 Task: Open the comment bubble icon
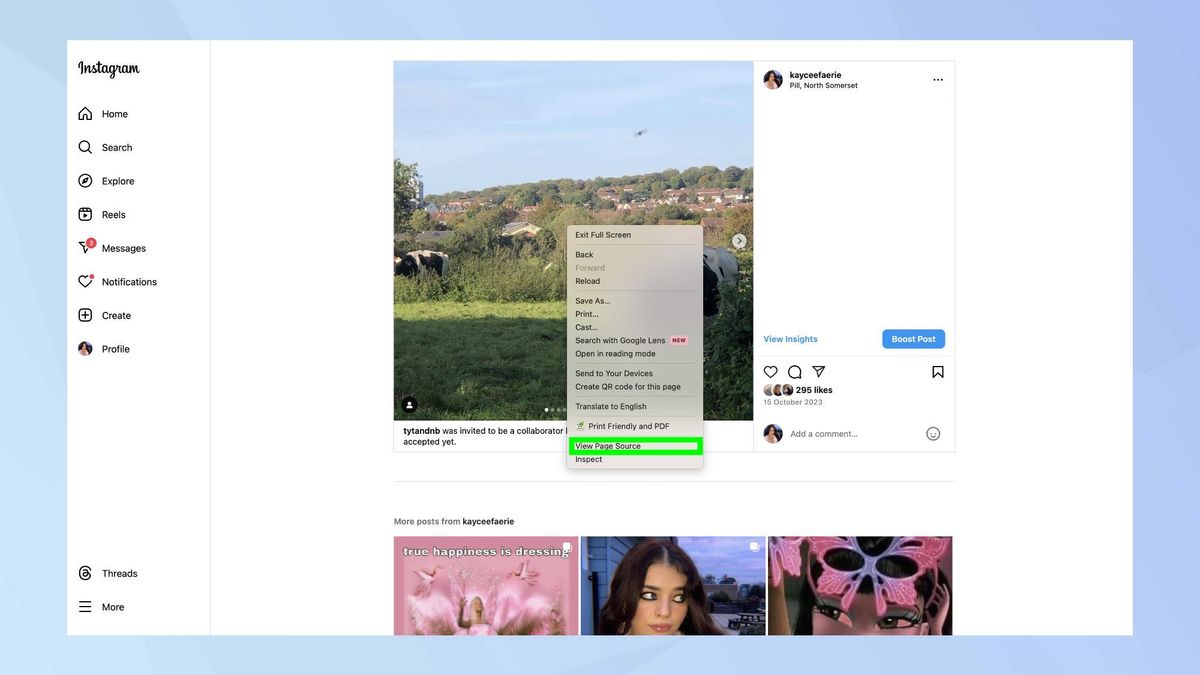(794, 371)
